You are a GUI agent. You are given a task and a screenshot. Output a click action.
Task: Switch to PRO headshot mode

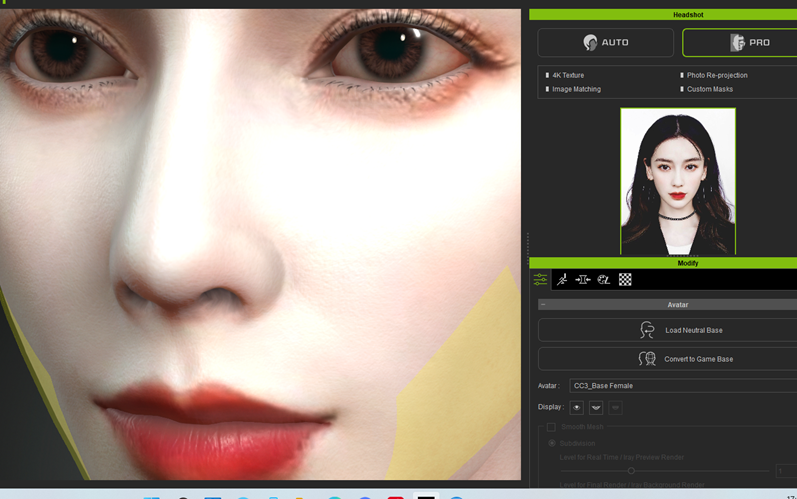coord(740,42)
